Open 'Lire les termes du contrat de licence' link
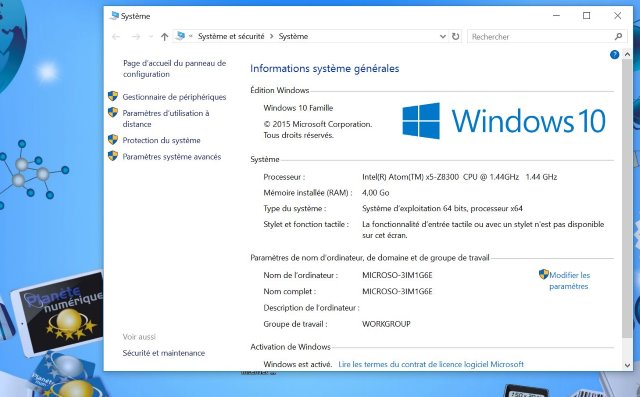The width and height of the screenshot is (640, 397). (x=431, y=364)
